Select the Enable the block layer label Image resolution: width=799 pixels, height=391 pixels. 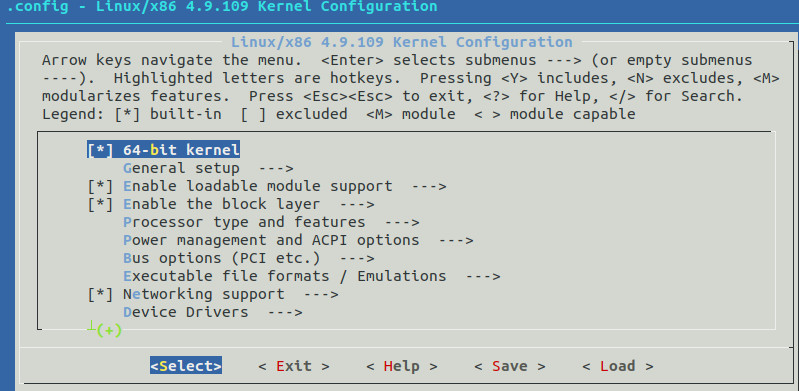(222, 204)
